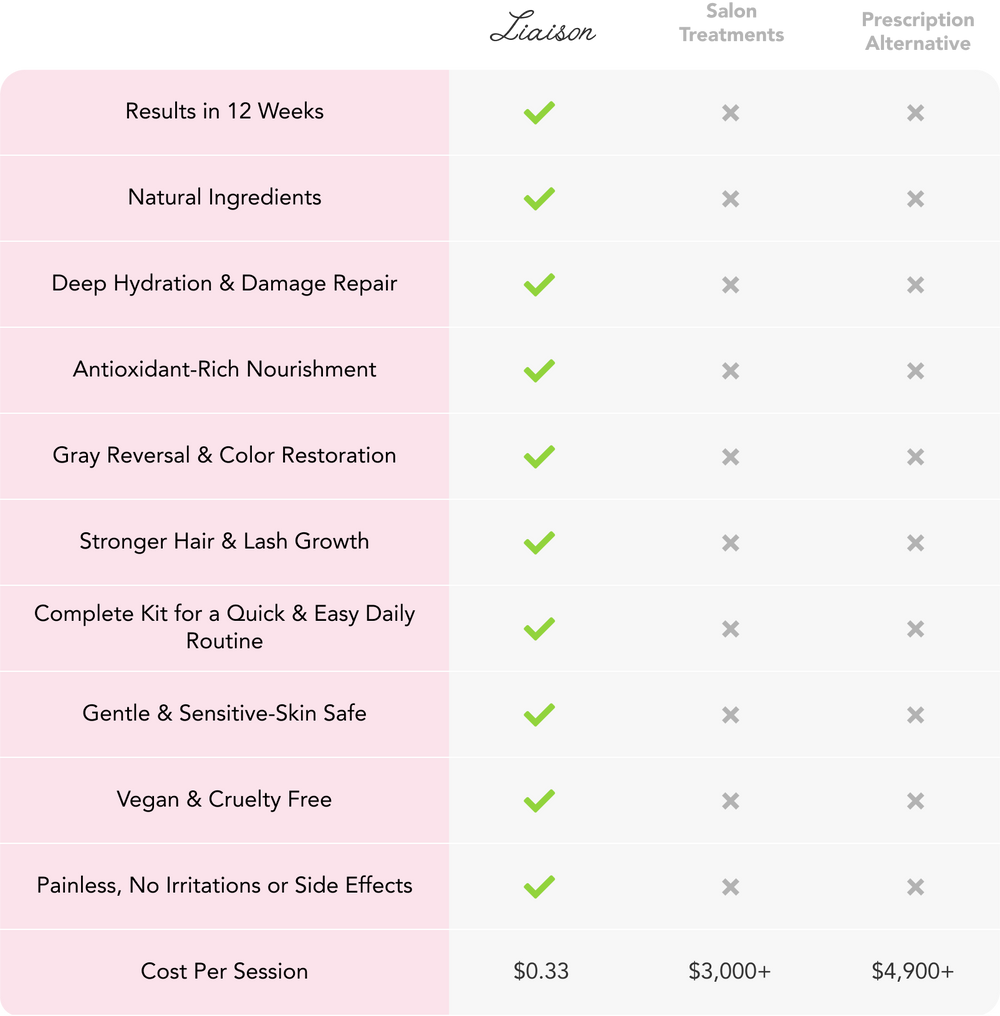1000x1016 pixels.
Task: Click the Painless, No Irritations or Side Effects label
Action: (224, 885)
